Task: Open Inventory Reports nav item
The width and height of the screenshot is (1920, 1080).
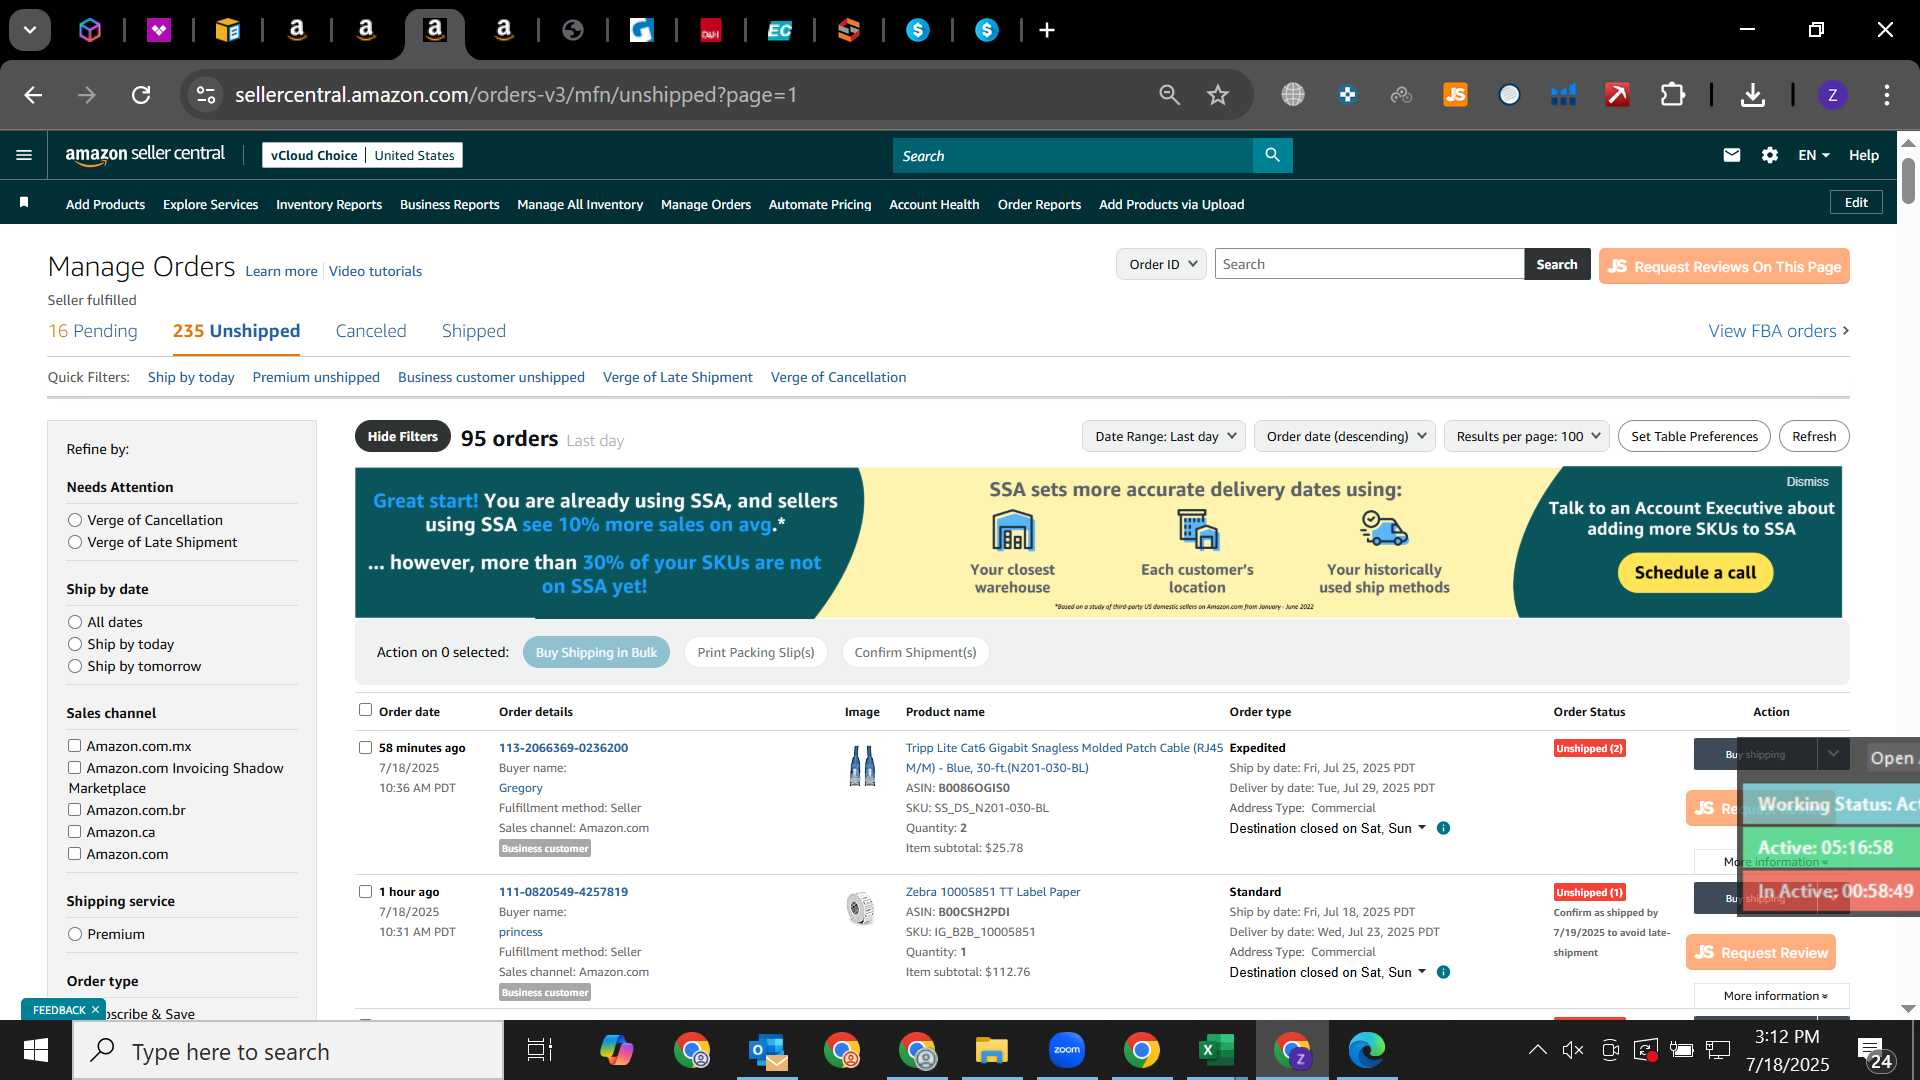Action: tap(329, 204)
